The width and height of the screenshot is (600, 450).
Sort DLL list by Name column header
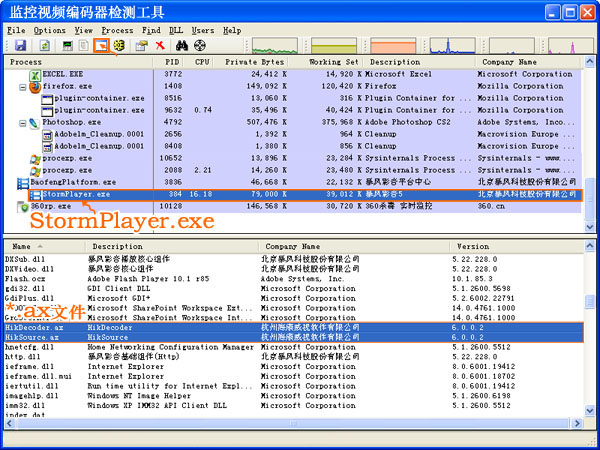point(22,246)
